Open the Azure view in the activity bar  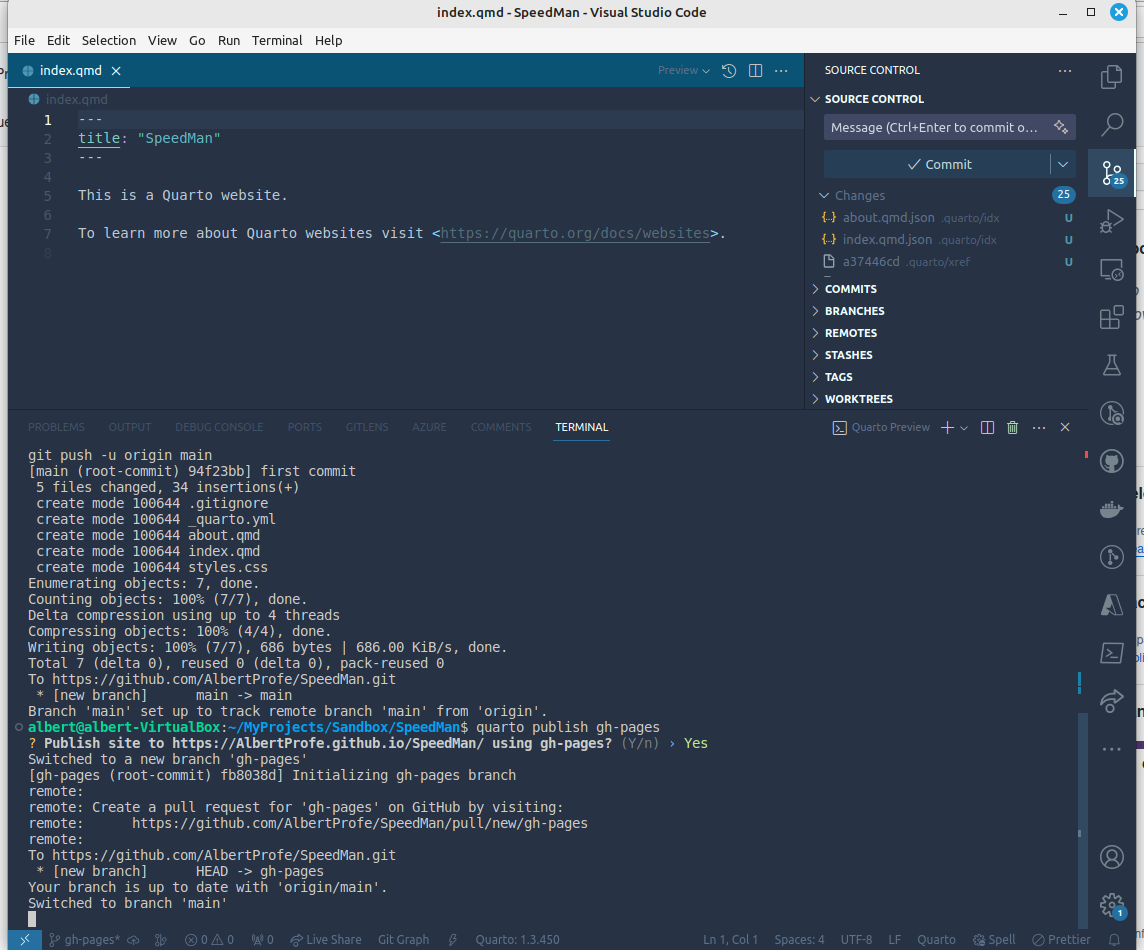pos(1111,605)
